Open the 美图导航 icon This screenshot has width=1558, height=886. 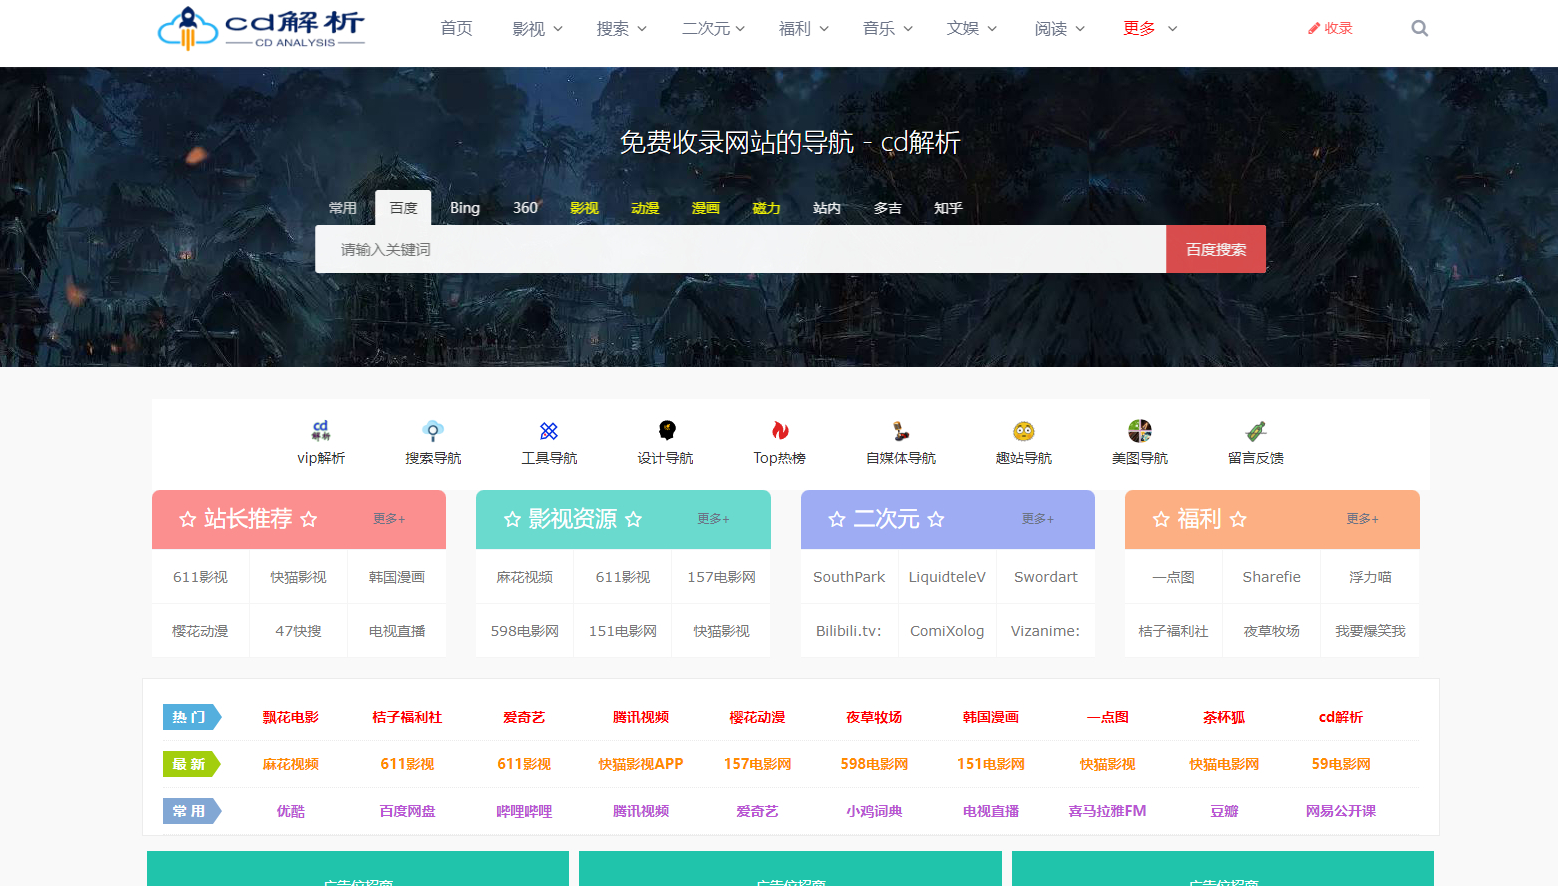1140,431
